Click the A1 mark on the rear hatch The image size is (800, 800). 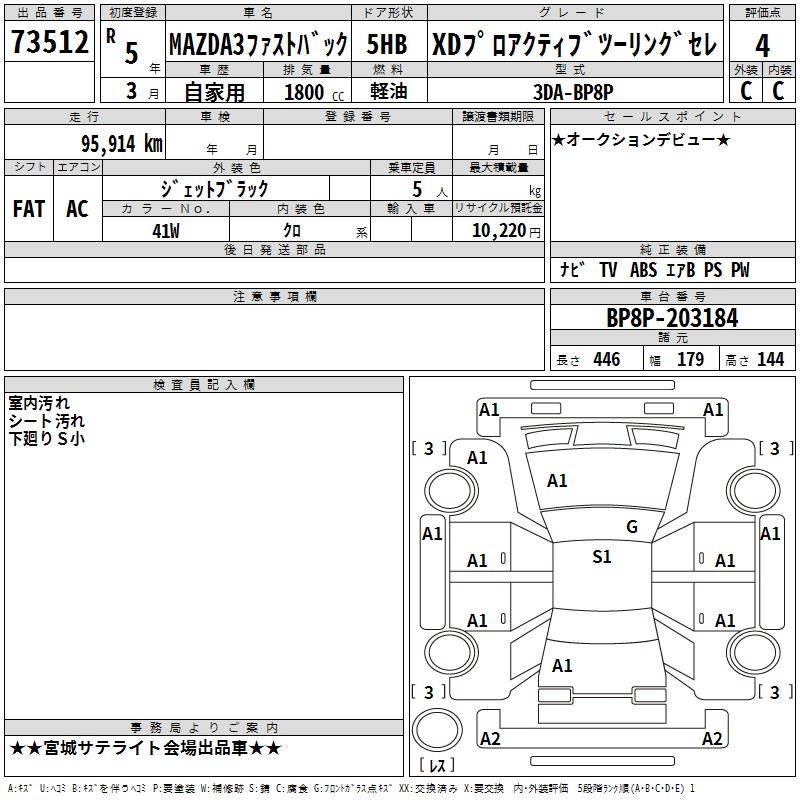click(x=562, y=665)
